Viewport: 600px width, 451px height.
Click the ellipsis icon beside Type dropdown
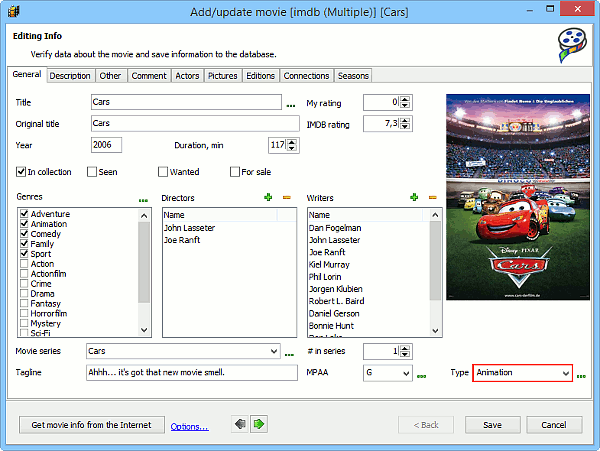[581, 376]
